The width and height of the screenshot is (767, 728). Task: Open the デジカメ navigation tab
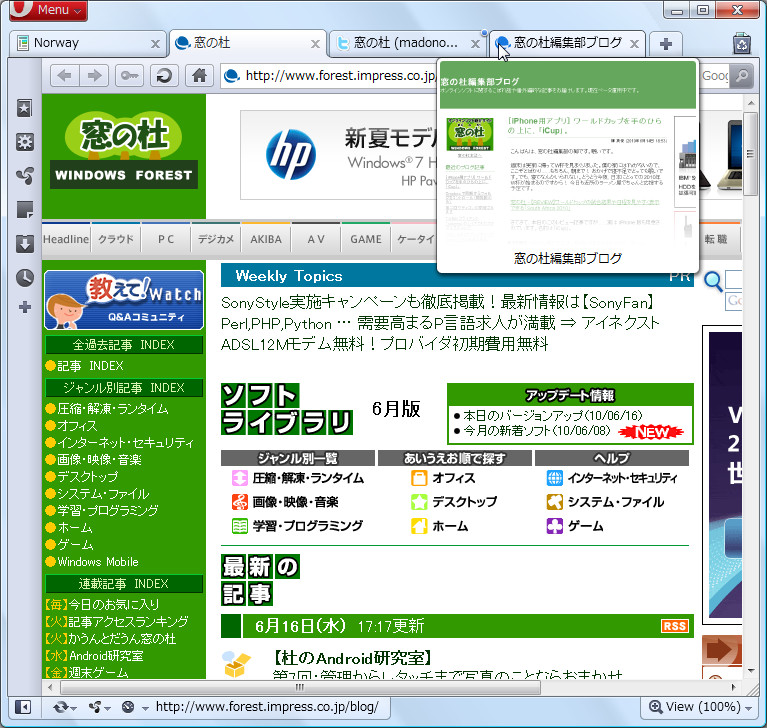[x=216, y=240]
